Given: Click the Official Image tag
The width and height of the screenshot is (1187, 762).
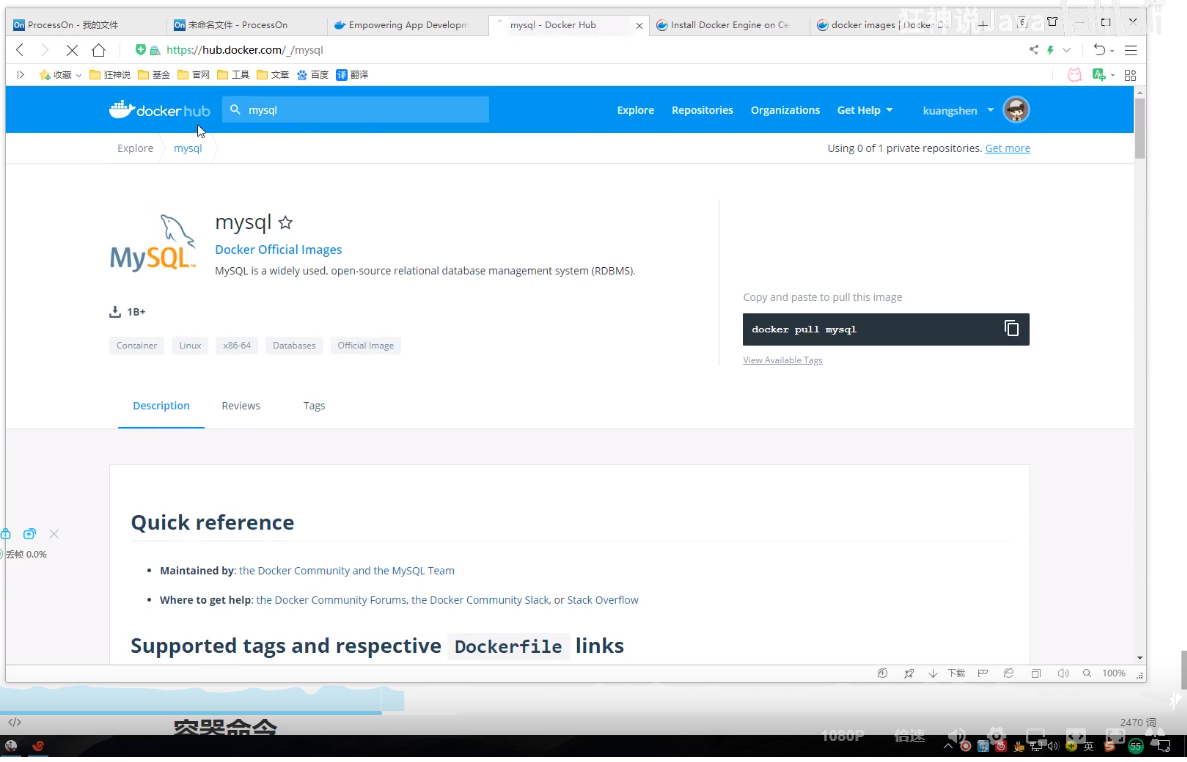Looking at the screenshot, I should (366, 346).
